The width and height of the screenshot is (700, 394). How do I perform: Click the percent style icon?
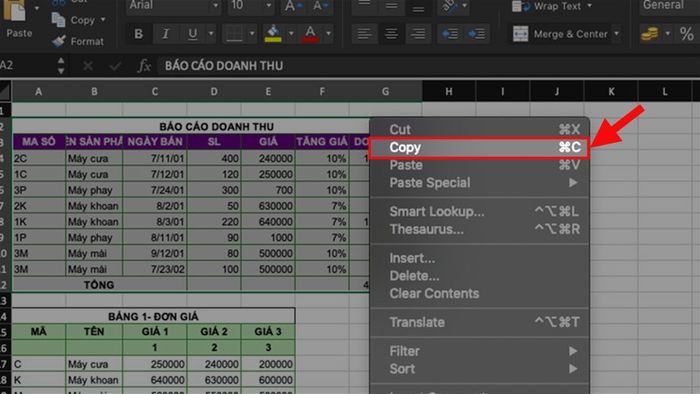687,33
